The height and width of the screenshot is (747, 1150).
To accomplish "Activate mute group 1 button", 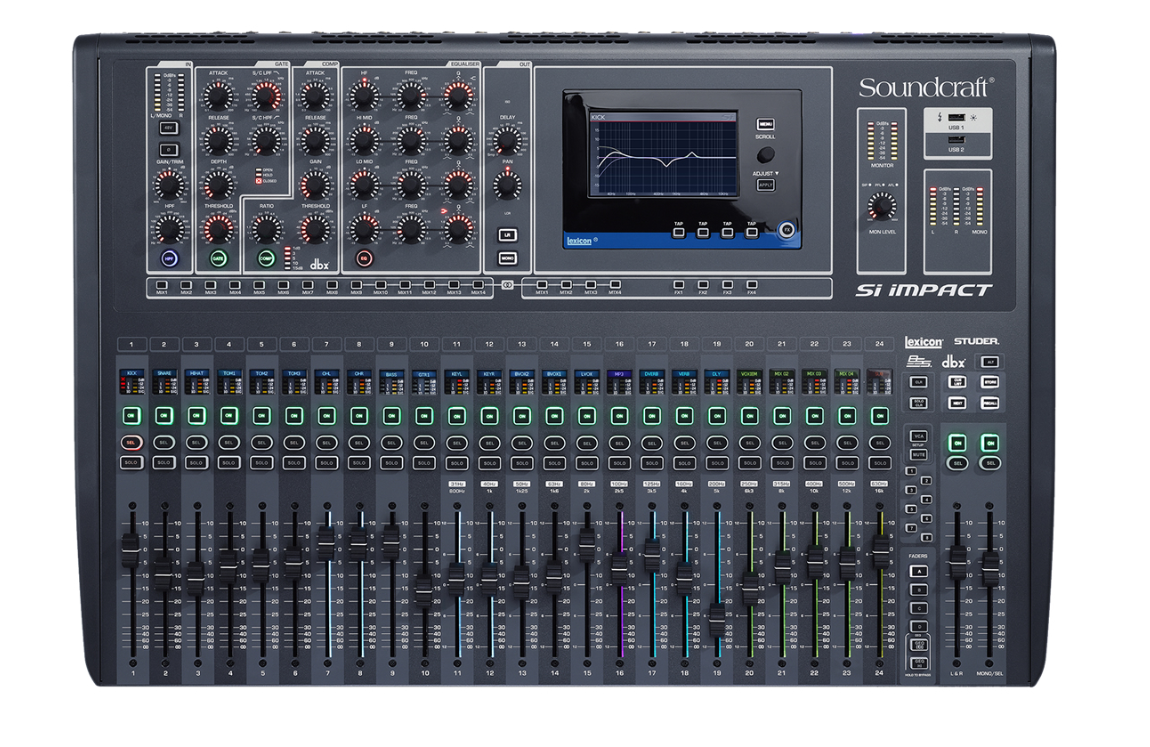I will tap(911, 471).
